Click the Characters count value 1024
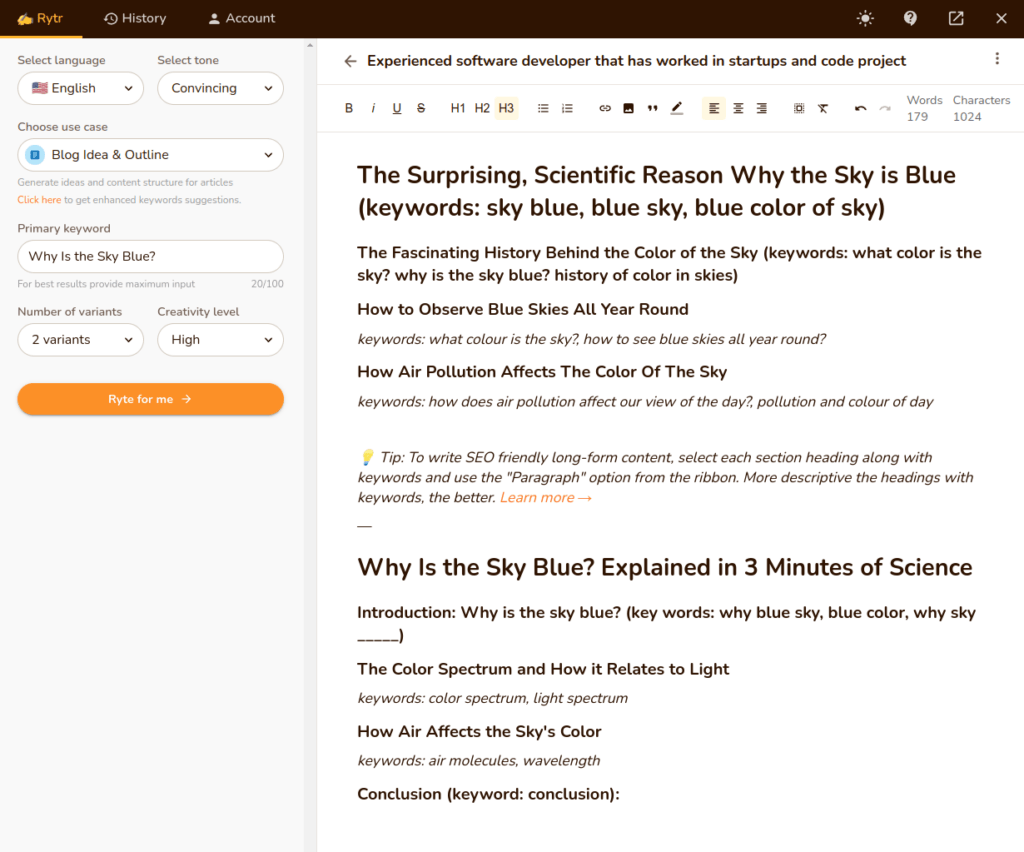Viewport: 1024px width, 852px height. click(967, 117)
